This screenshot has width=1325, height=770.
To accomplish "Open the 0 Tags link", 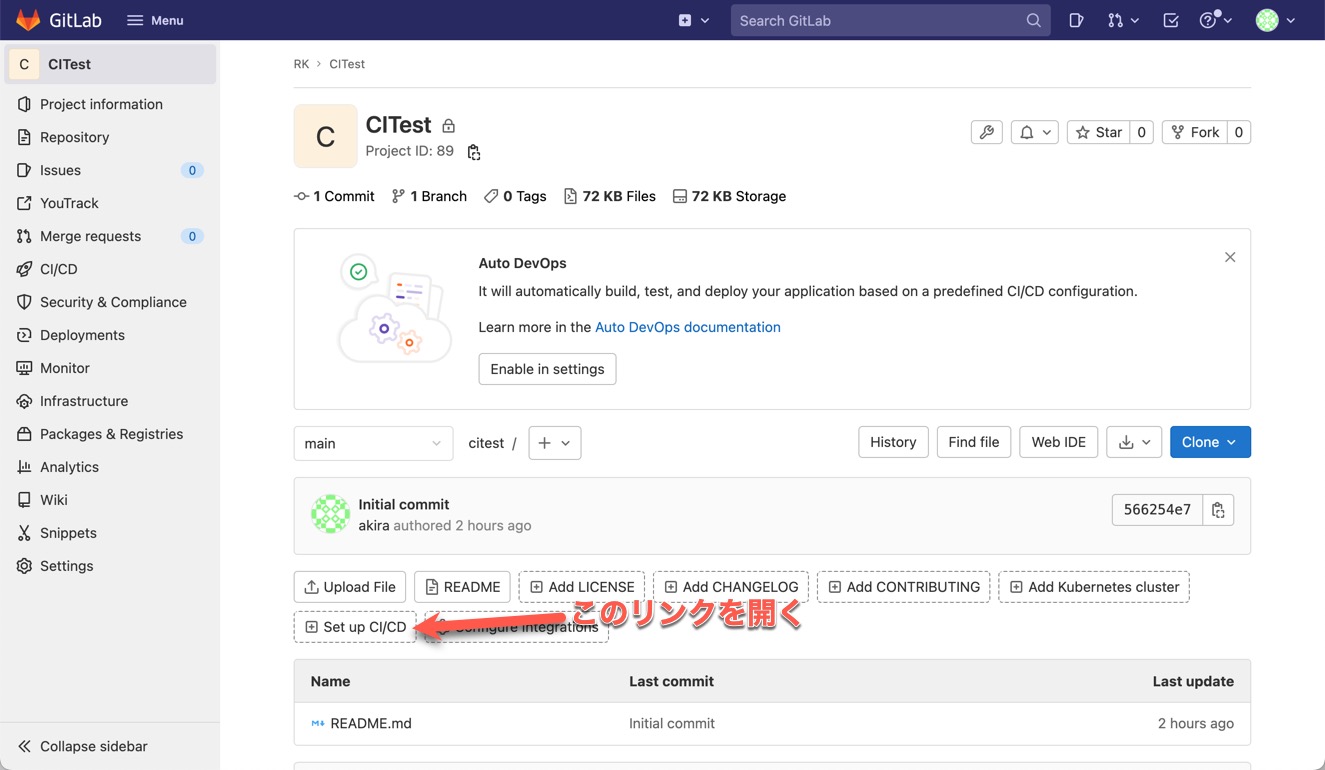I will [515, 196].
